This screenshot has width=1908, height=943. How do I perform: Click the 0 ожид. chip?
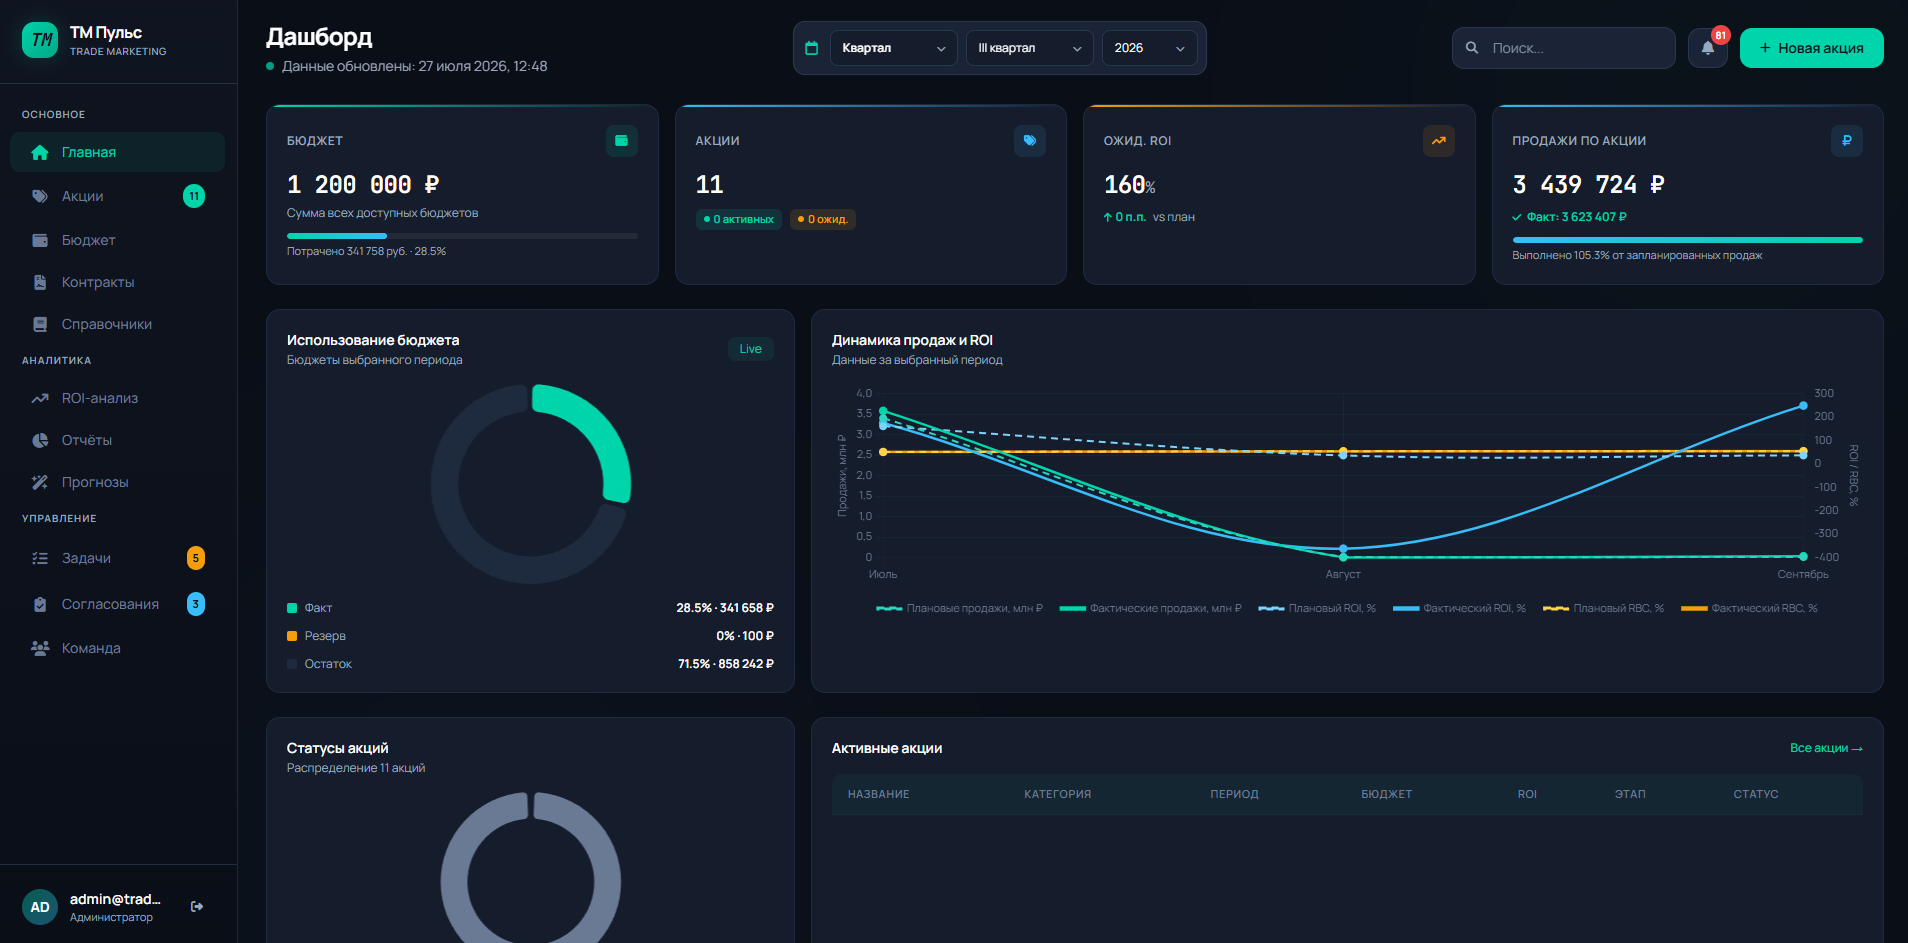pos(823,219)
